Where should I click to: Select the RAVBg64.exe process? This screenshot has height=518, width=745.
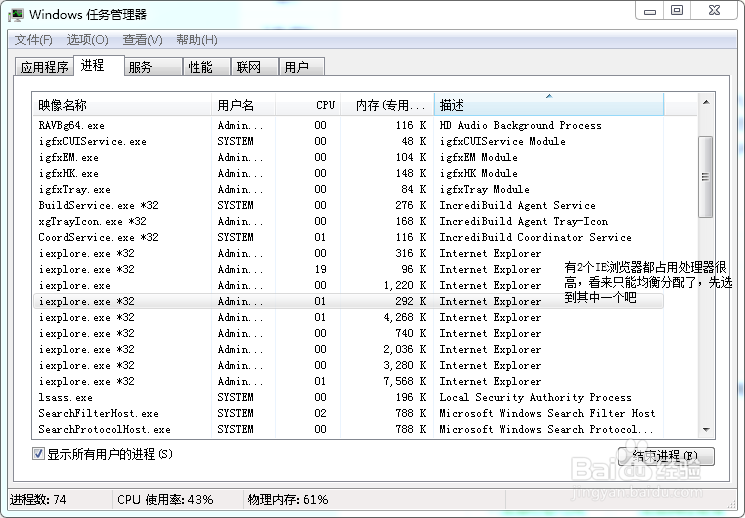(348, 125)
